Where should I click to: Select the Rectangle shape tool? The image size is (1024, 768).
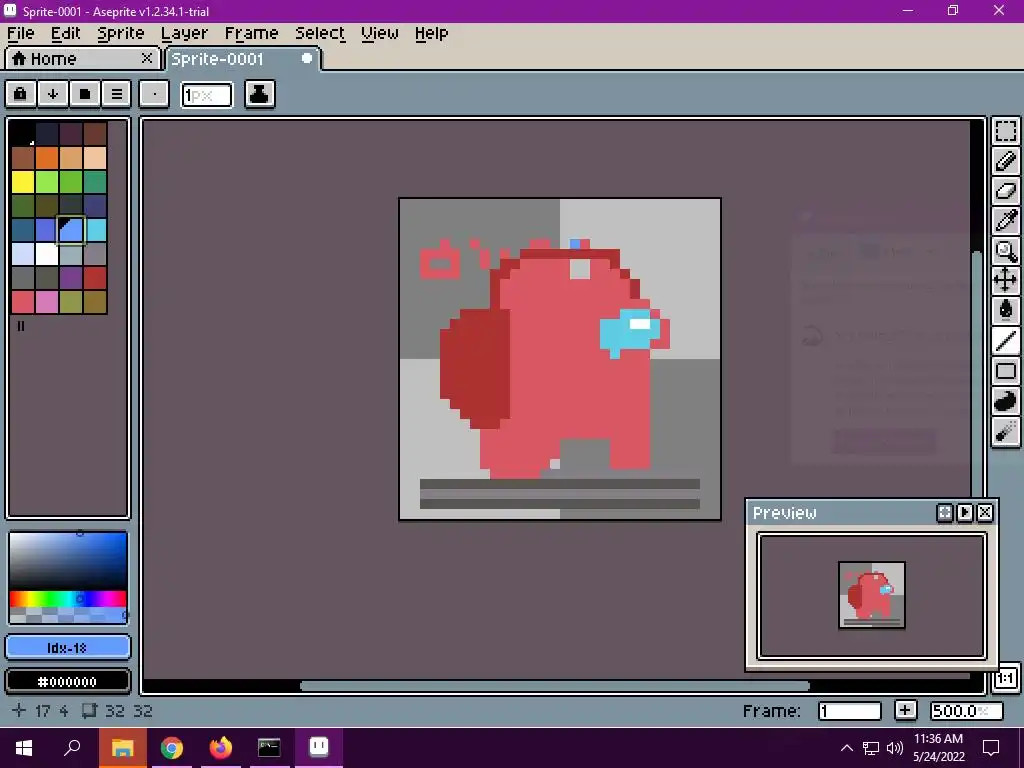1006,371
